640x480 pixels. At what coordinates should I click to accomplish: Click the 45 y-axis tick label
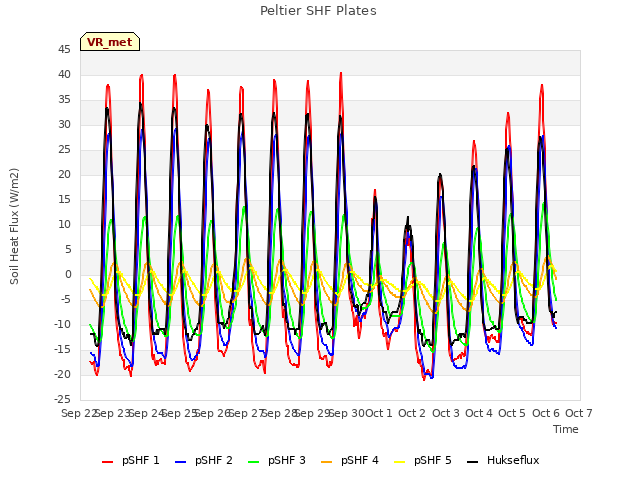point(64,50)
